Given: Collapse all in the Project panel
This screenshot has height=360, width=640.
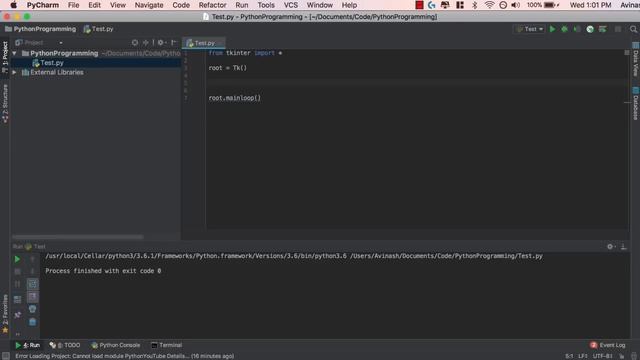Looking at the screenshot, I should pyautogui.click(x=146, y=42).
